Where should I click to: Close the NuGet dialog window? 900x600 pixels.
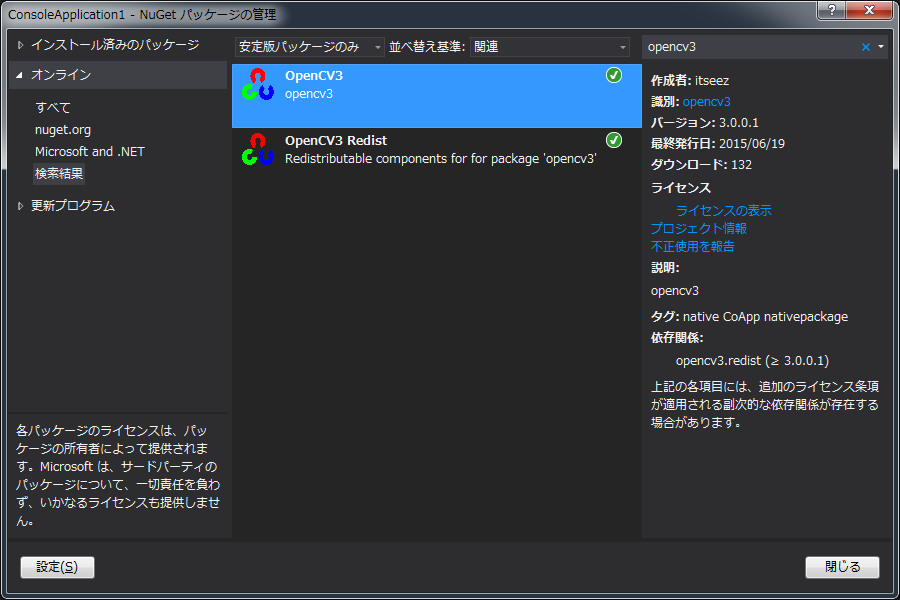click(x=870, y=10)
